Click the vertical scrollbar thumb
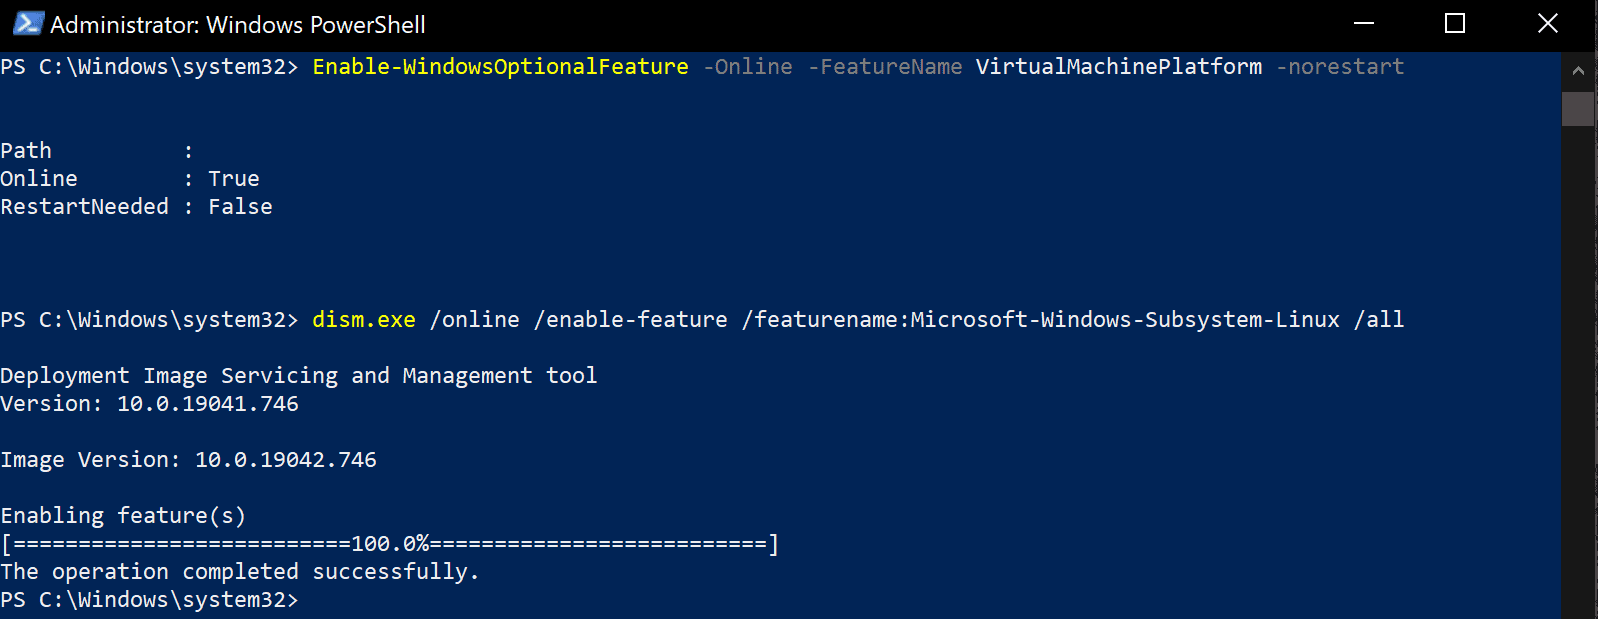This screenshot has width=1598, height=619. point(1577,109)
